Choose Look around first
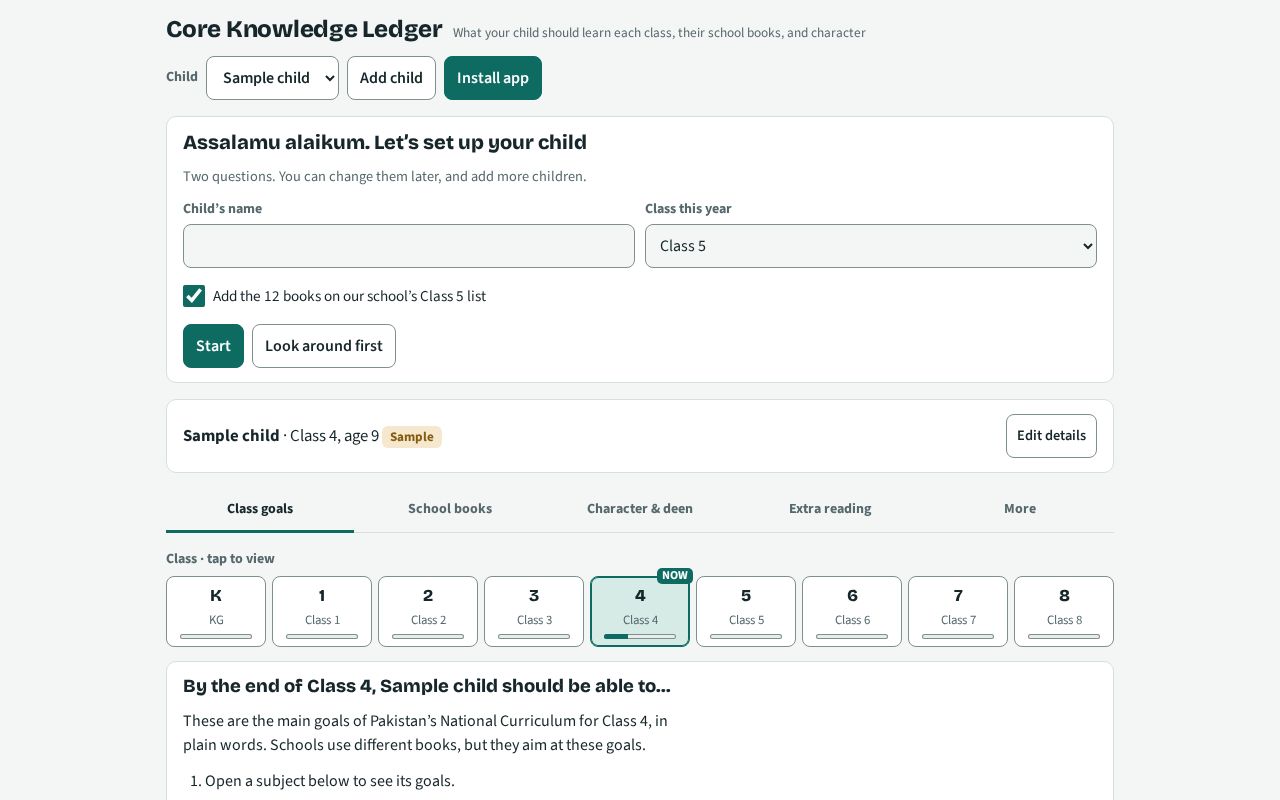This screenshot has height=800, width=1280. 324,346
